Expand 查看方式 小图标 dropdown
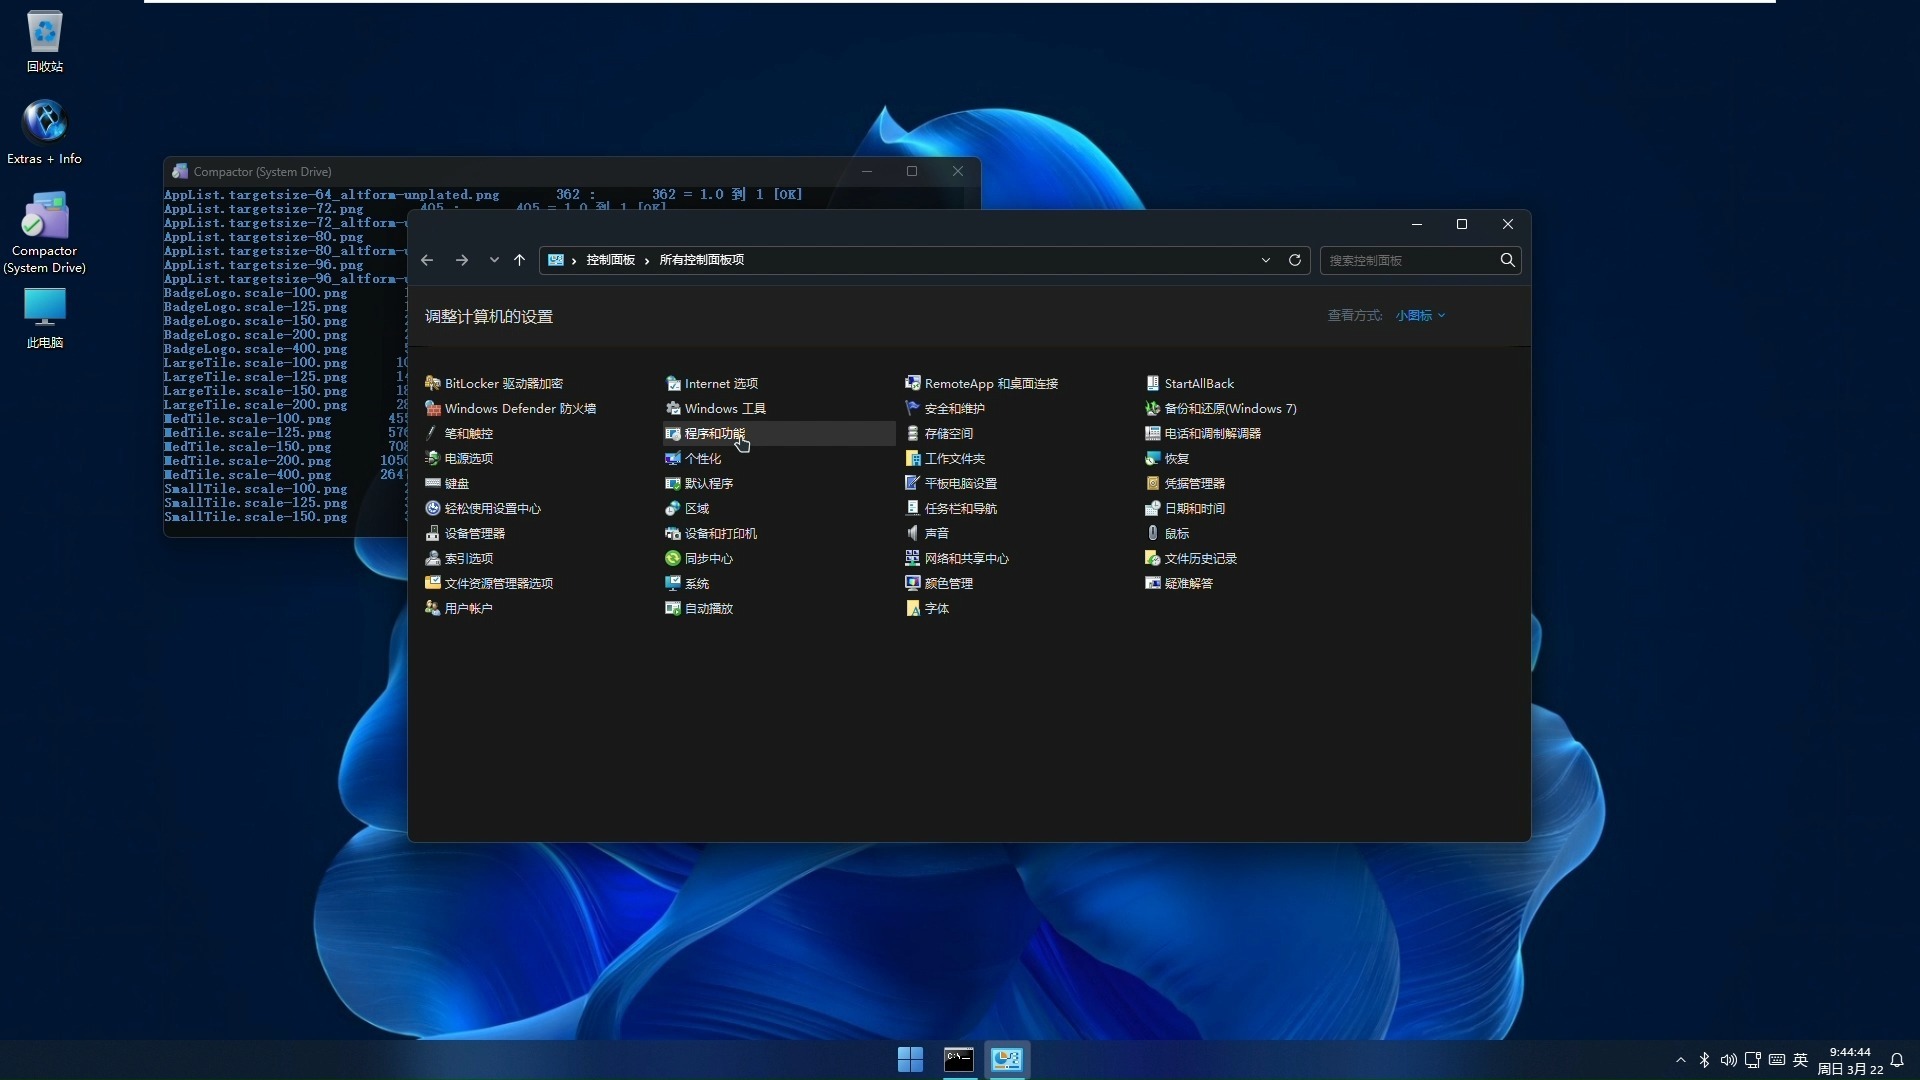The width and height of the screenshot is (1920, 1080). pyautogui.click(x=1421, y=316)
